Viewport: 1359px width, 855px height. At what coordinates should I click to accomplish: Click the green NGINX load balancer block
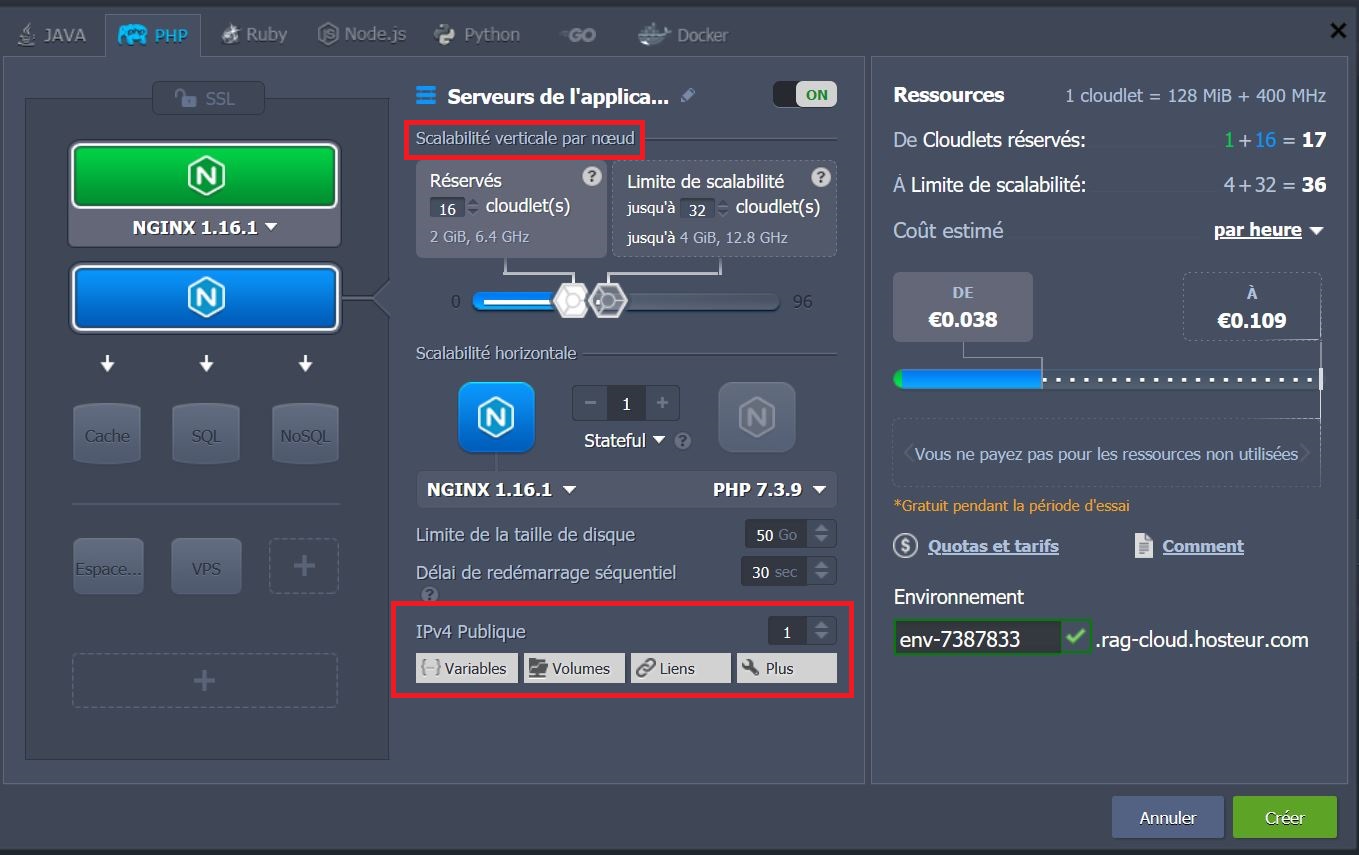click(204, 177)
